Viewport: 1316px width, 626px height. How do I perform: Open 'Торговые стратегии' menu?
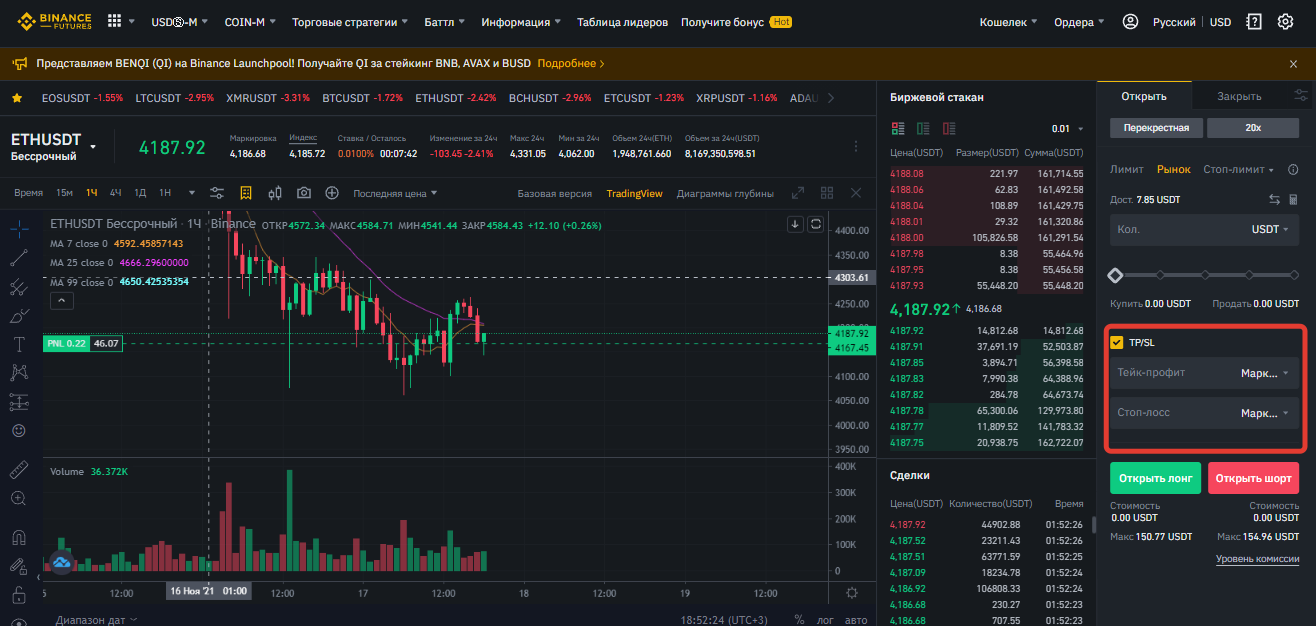point(351,22)
